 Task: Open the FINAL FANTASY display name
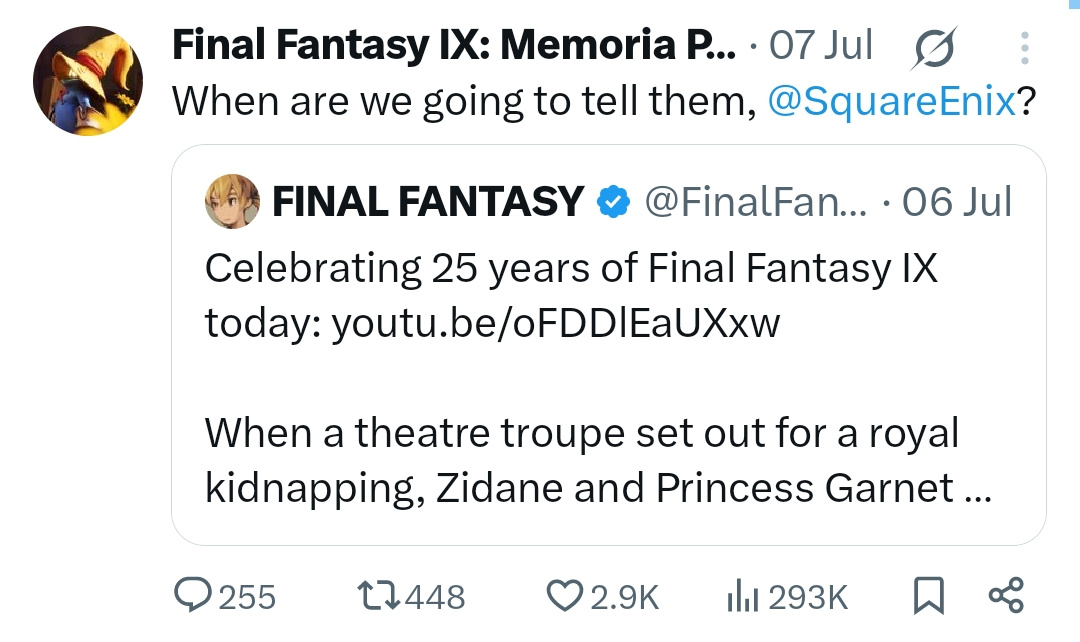click(x=428, y=201)
